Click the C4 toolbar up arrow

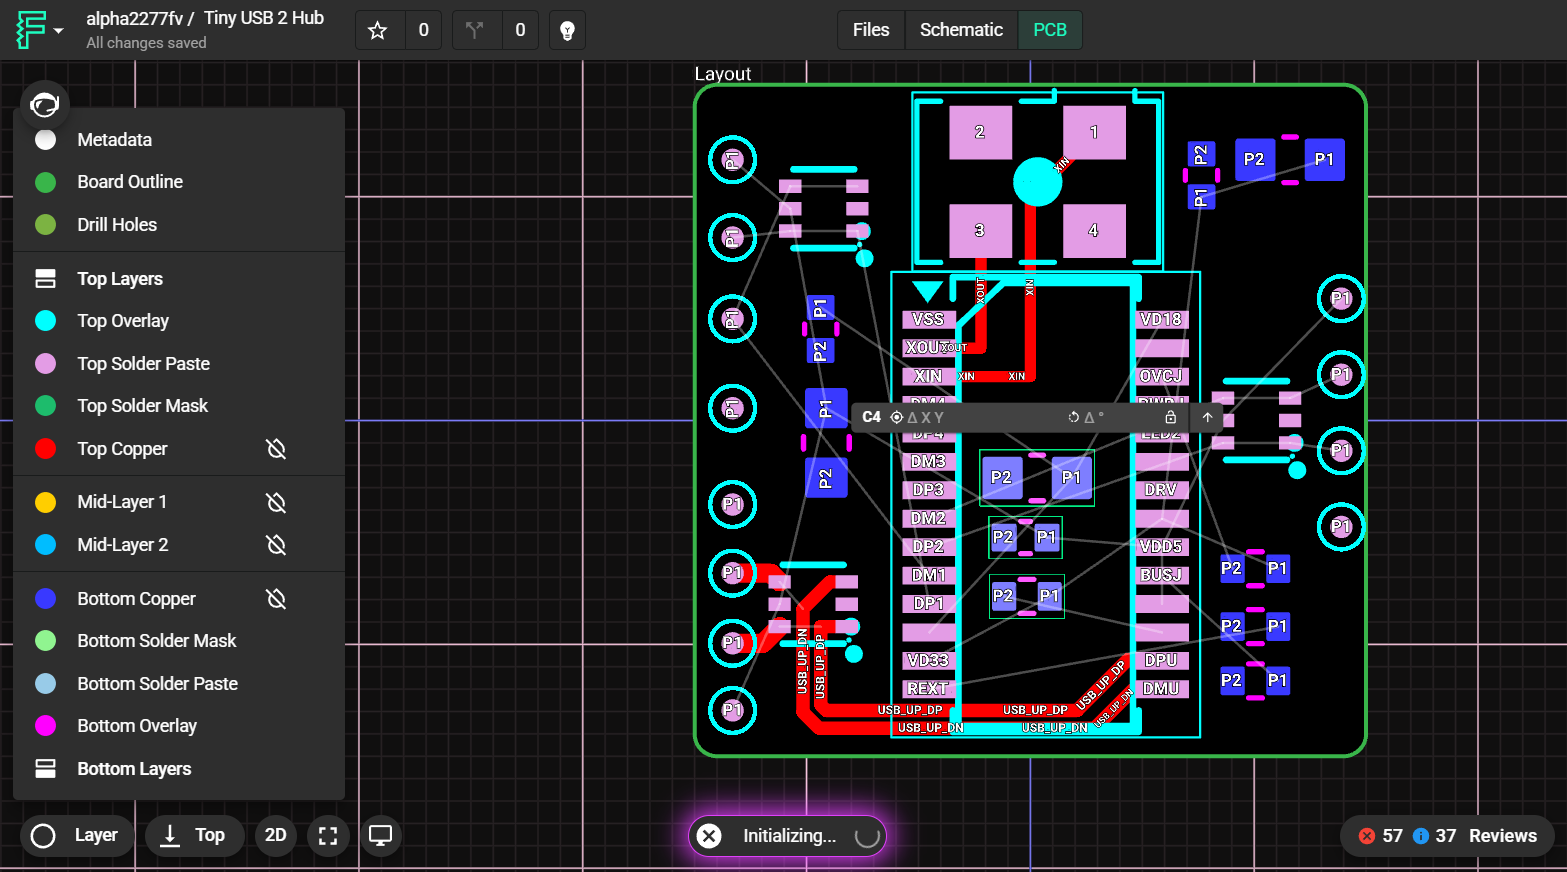coord(1207,417)
